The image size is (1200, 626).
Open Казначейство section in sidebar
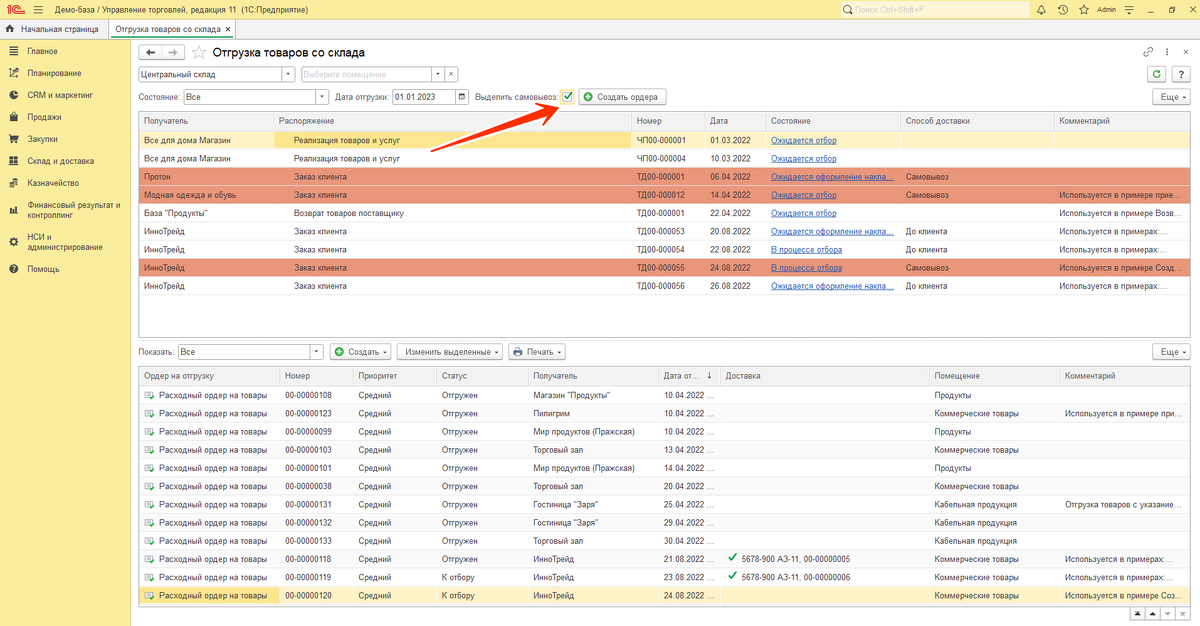53,183
